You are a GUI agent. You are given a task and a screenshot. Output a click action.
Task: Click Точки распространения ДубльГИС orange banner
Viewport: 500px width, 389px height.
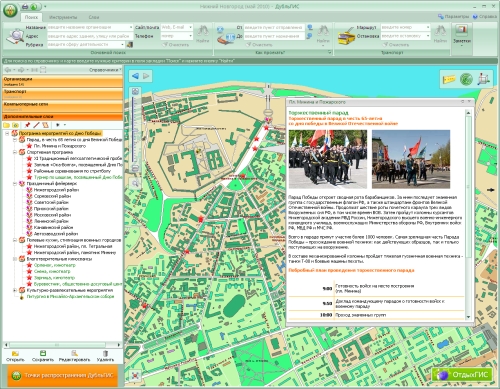point(63,376)
